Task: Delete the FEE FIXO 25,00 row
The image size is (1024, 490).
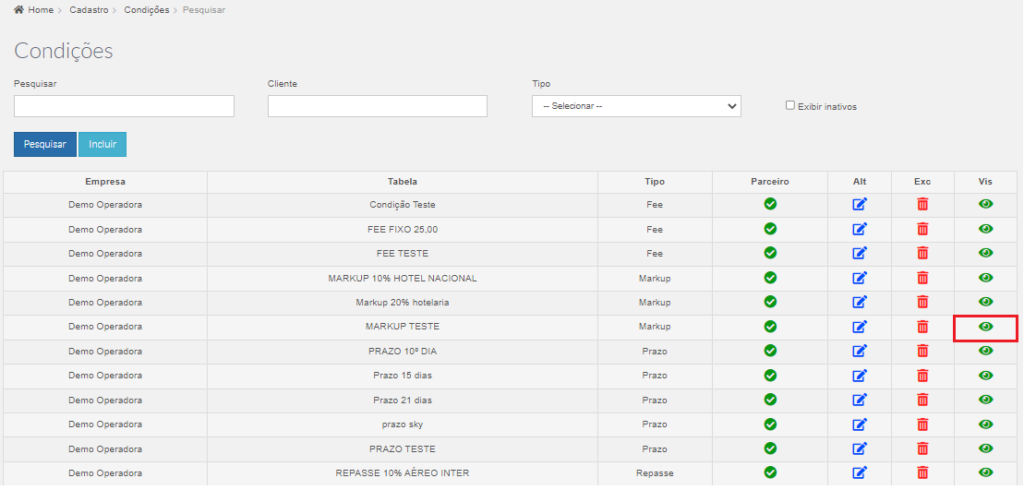Action: 922,229
